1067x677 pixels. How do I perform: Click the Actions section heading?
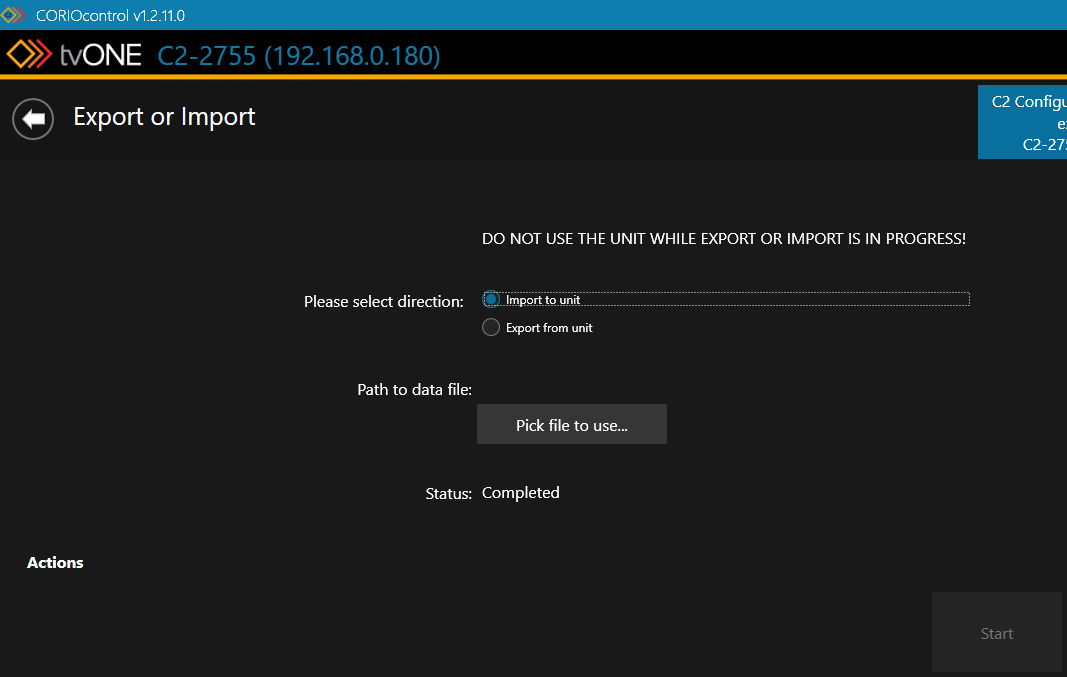pos(55,563)
